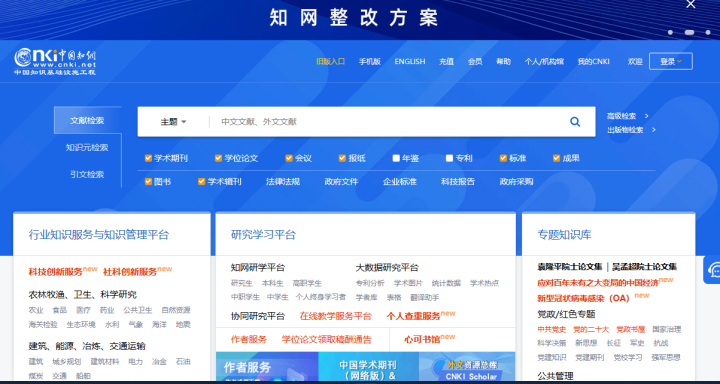Open 城乡规划 industry link

(x=67, y=361)
